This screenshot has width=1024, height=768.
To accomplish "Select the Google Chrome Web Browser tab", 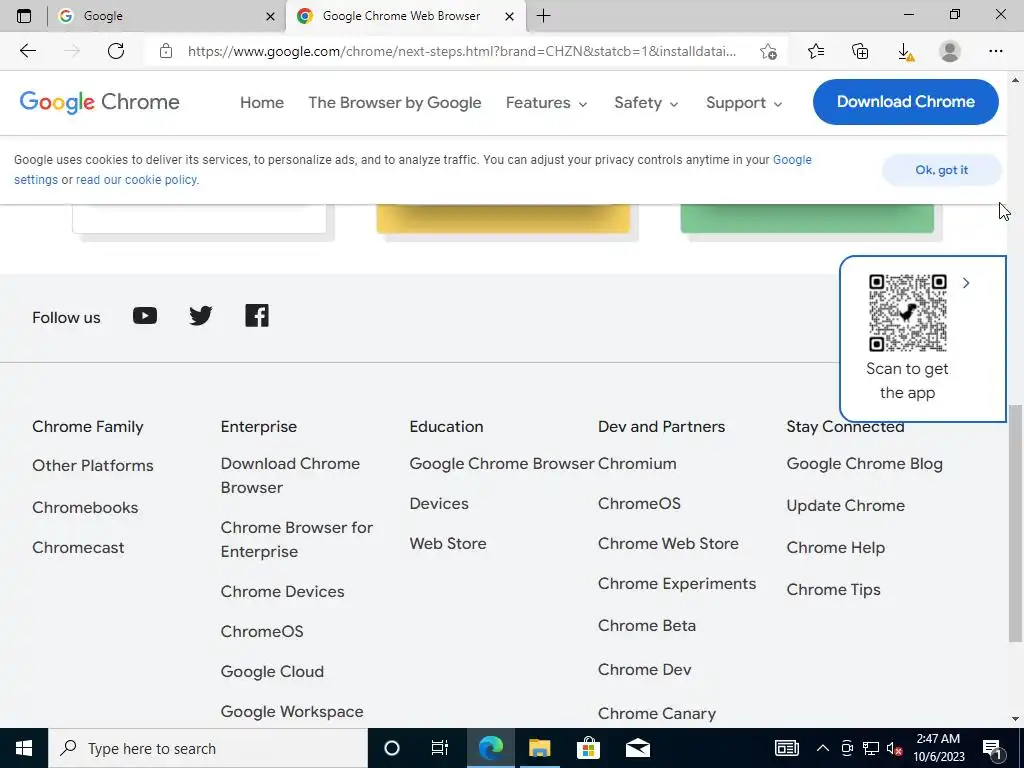I will pyautogui.click(x=405, y=16).
